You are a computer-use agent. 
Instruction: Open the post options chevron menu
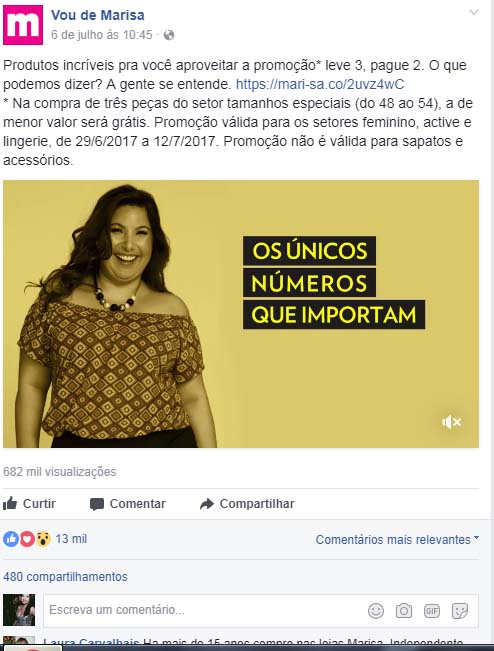[x=474, y=12]
